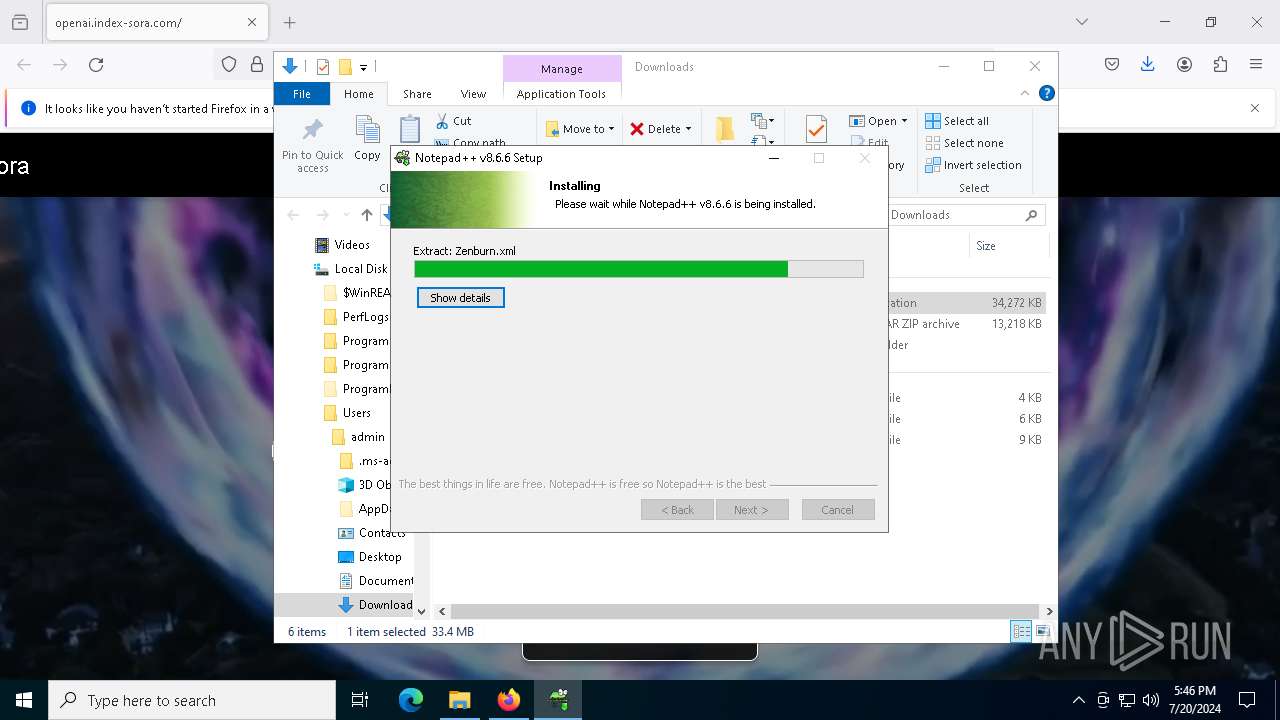Open the Windows Start menu
This screenshot has height=720, width=1280.
pos(24,700)
